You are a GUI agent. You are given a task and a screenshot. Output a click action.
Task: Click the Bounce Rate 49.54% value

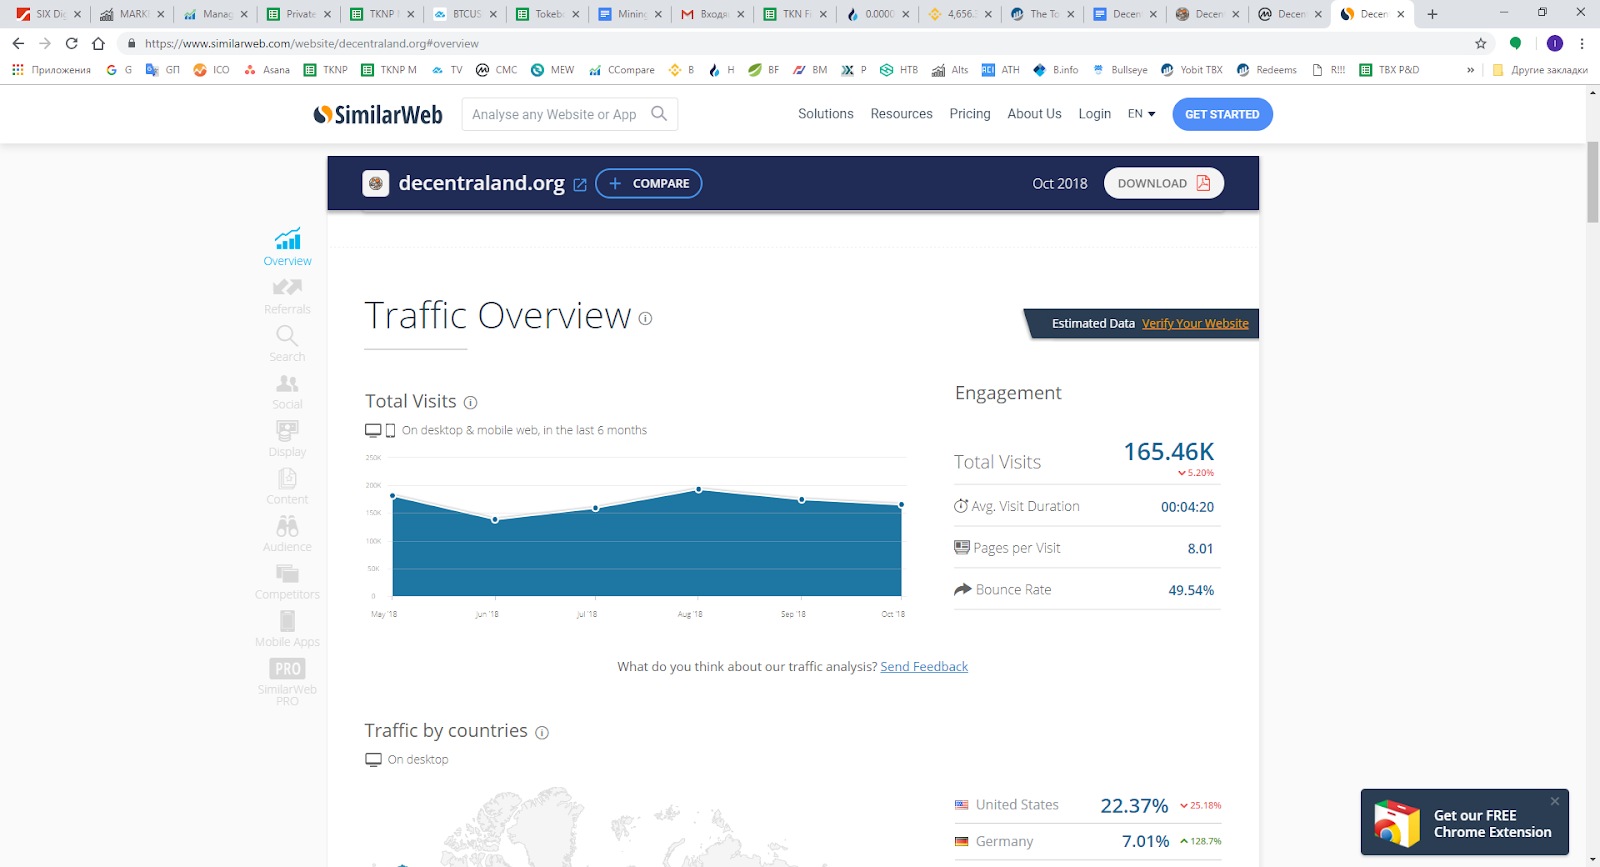tap(1191, 590)
